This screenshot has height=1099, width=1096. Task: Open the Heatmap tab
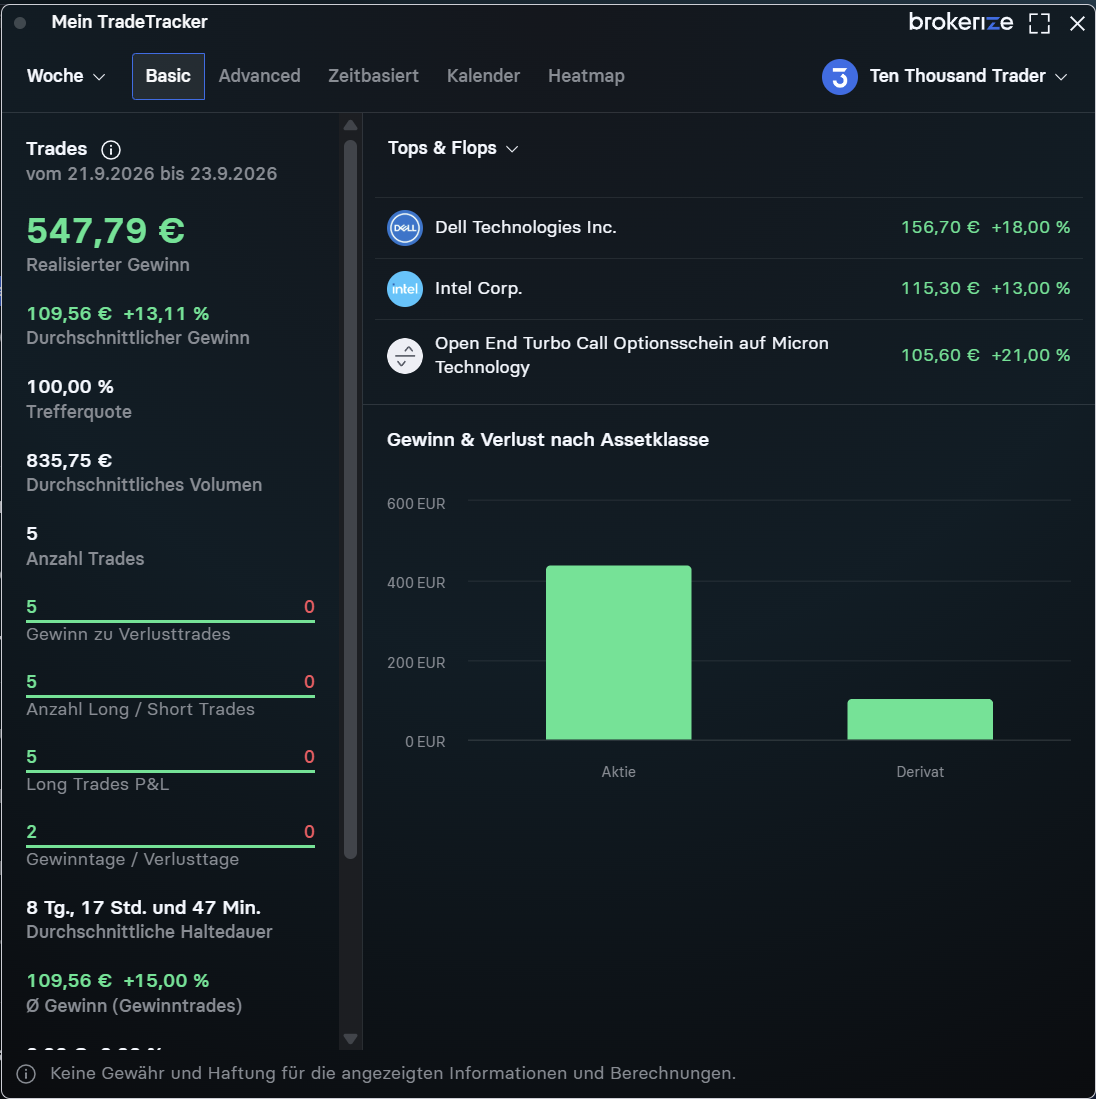click(586, 76)
